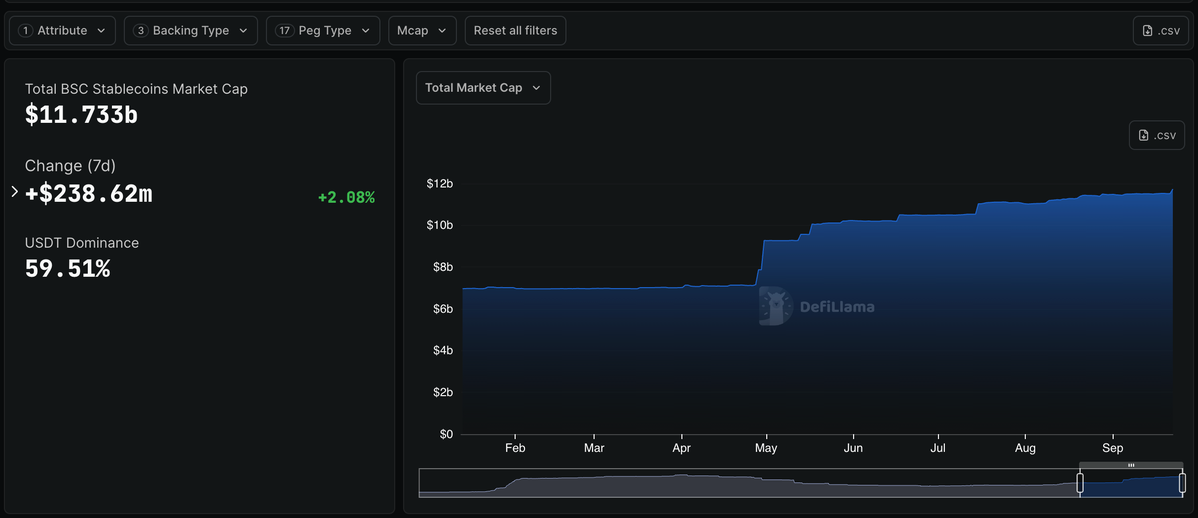Screen dimensions: 1198x518
Task: Click the grip on top of the selected range
Action: [x=1131, y=465]
